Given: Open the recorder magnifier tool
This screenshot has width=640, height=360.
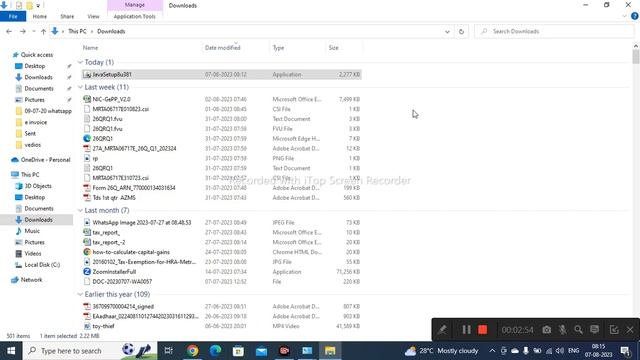Looking at the screenshot, I should [x=578, y=330].
